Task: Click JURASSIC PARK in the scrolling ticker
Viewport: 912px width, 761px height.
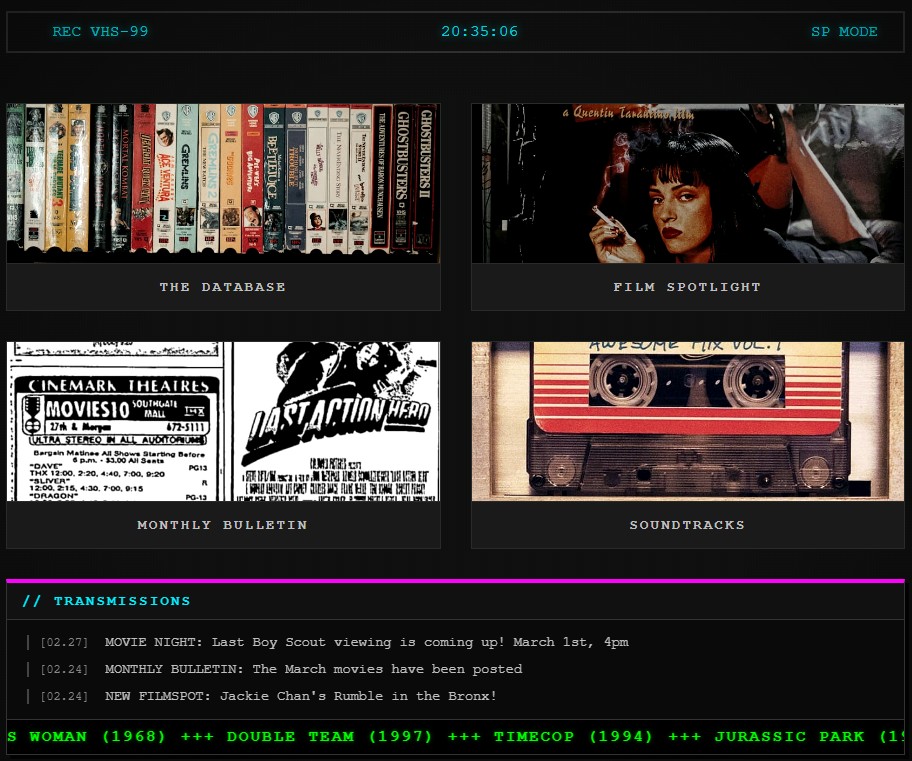Action: point(789,737)
